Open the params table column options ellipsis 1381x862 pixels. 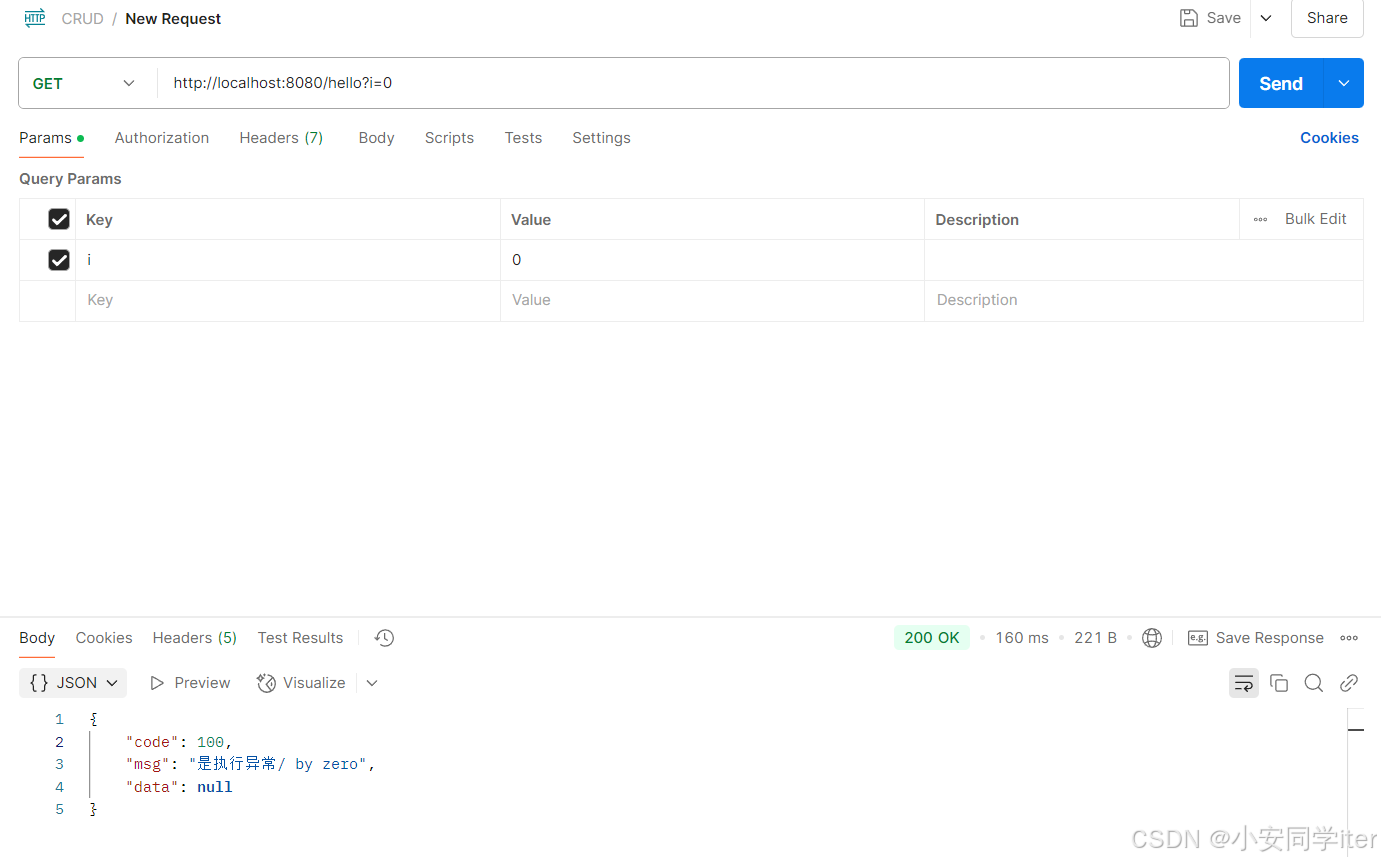click(x=1260, y=219)
